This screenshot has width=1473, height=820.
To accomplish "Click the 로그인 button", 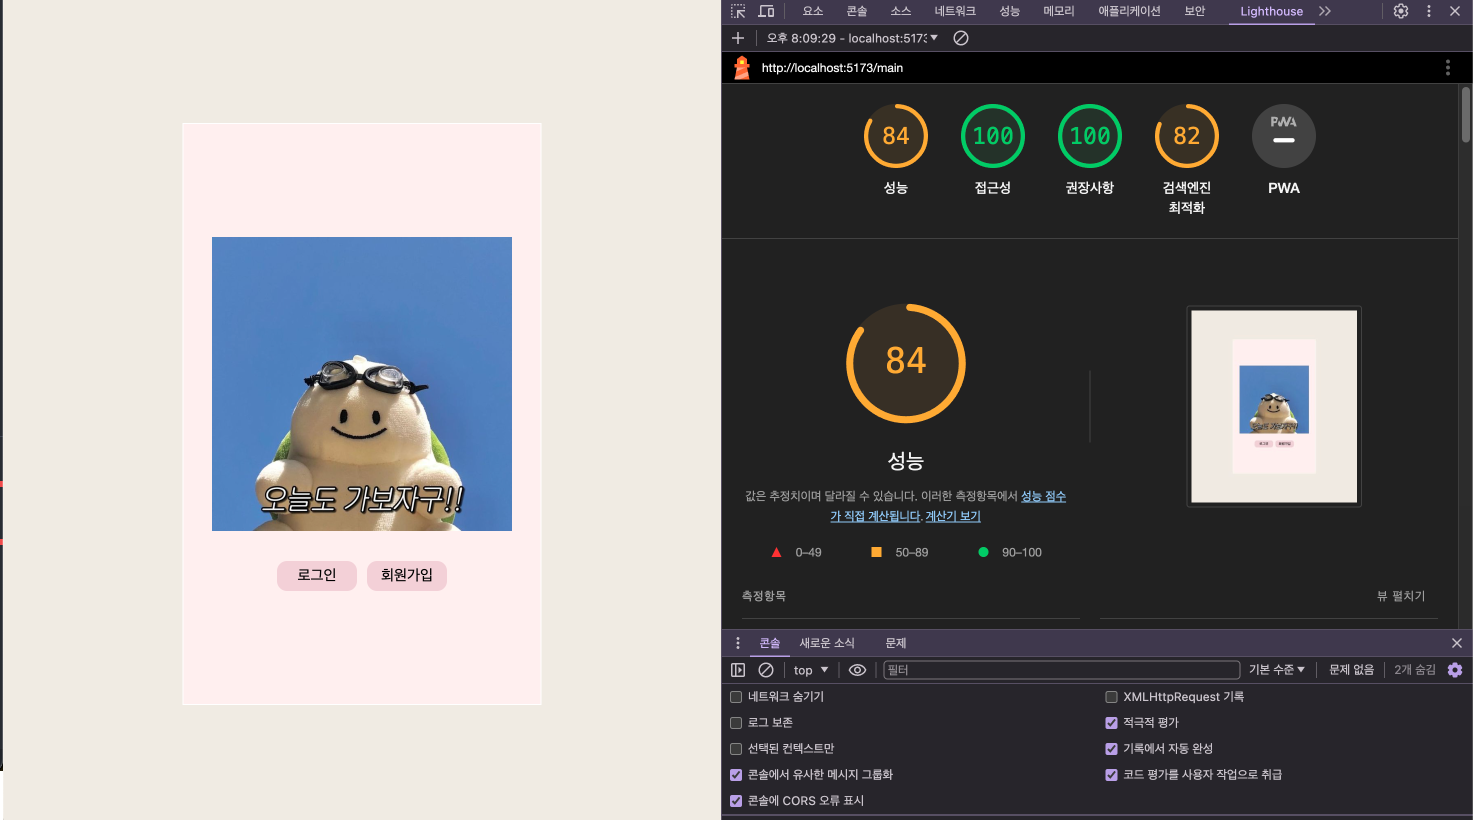I will pyautogui.click(x=317, y=575).
